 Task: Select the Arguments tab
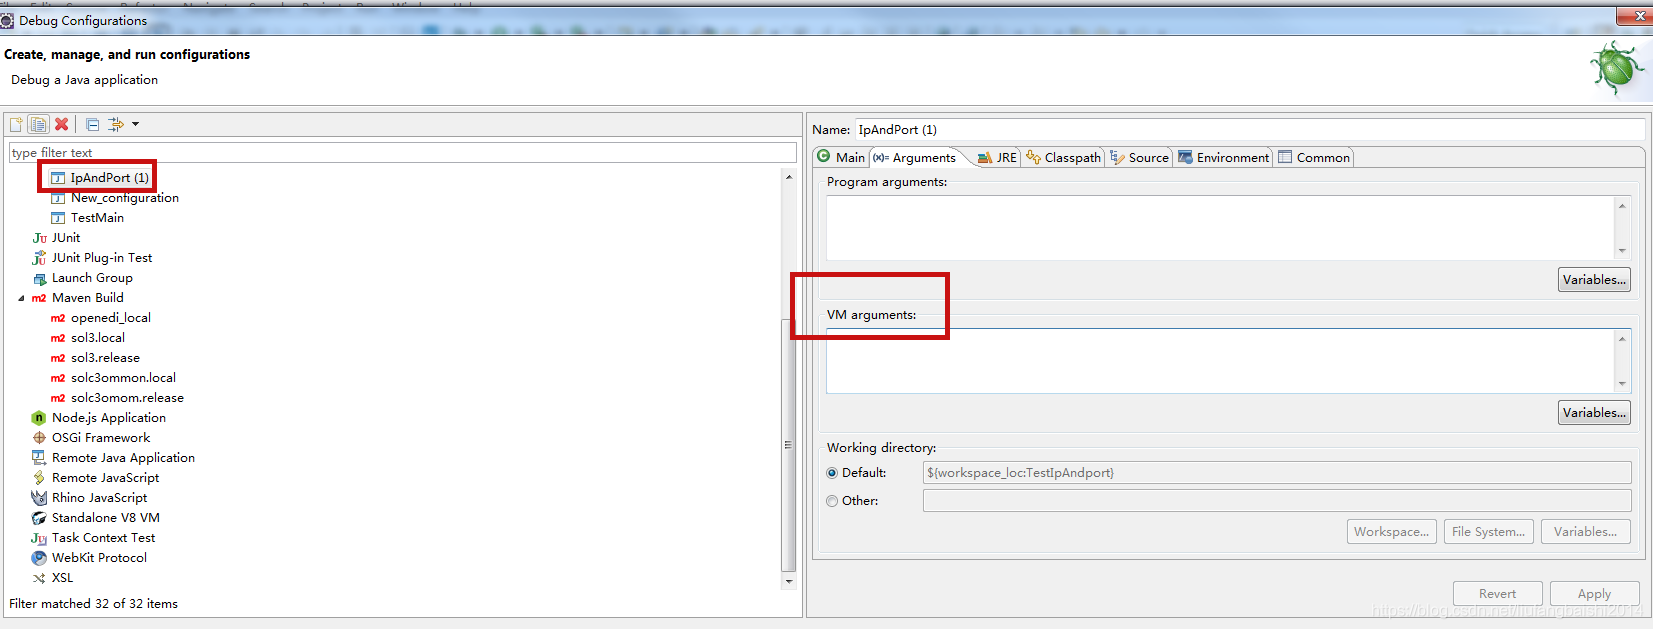(915, 157)
